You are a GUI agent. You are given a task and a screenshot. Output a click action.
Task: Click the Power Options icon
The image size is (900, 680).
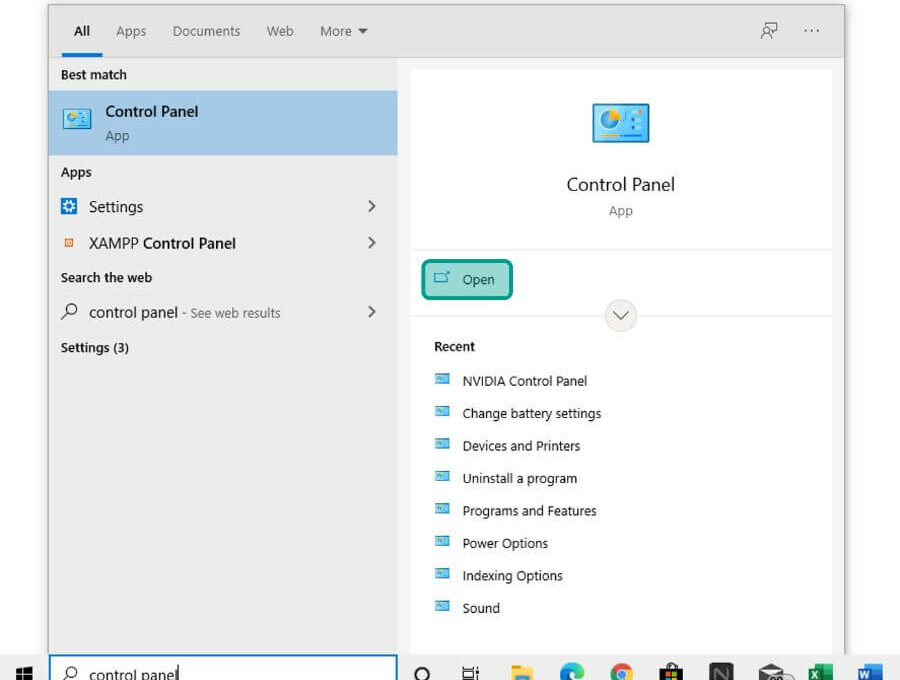[442, 541]
